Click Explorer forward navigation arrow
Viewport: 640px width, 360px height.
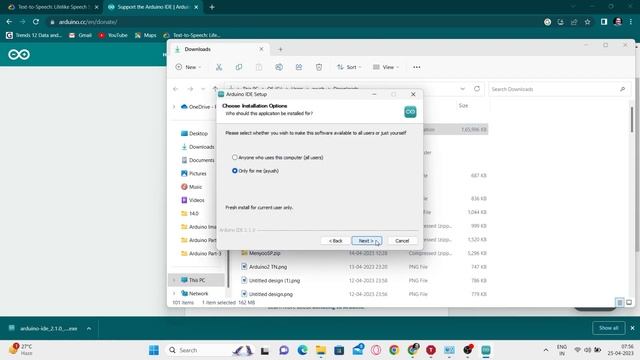click(x=190, y=89)
